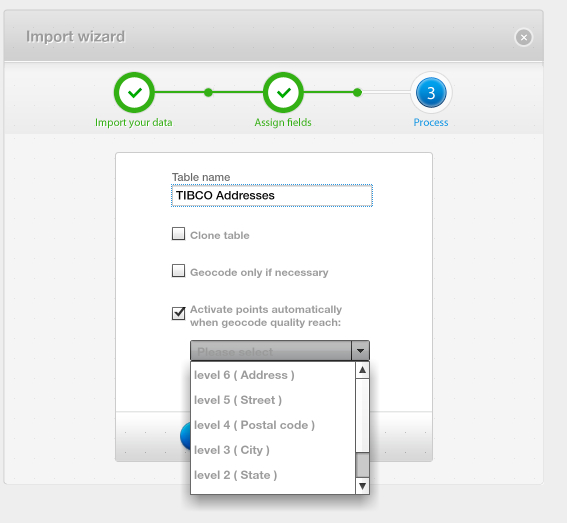Click the blue step 3 Process icon

(x=431, y=93)
